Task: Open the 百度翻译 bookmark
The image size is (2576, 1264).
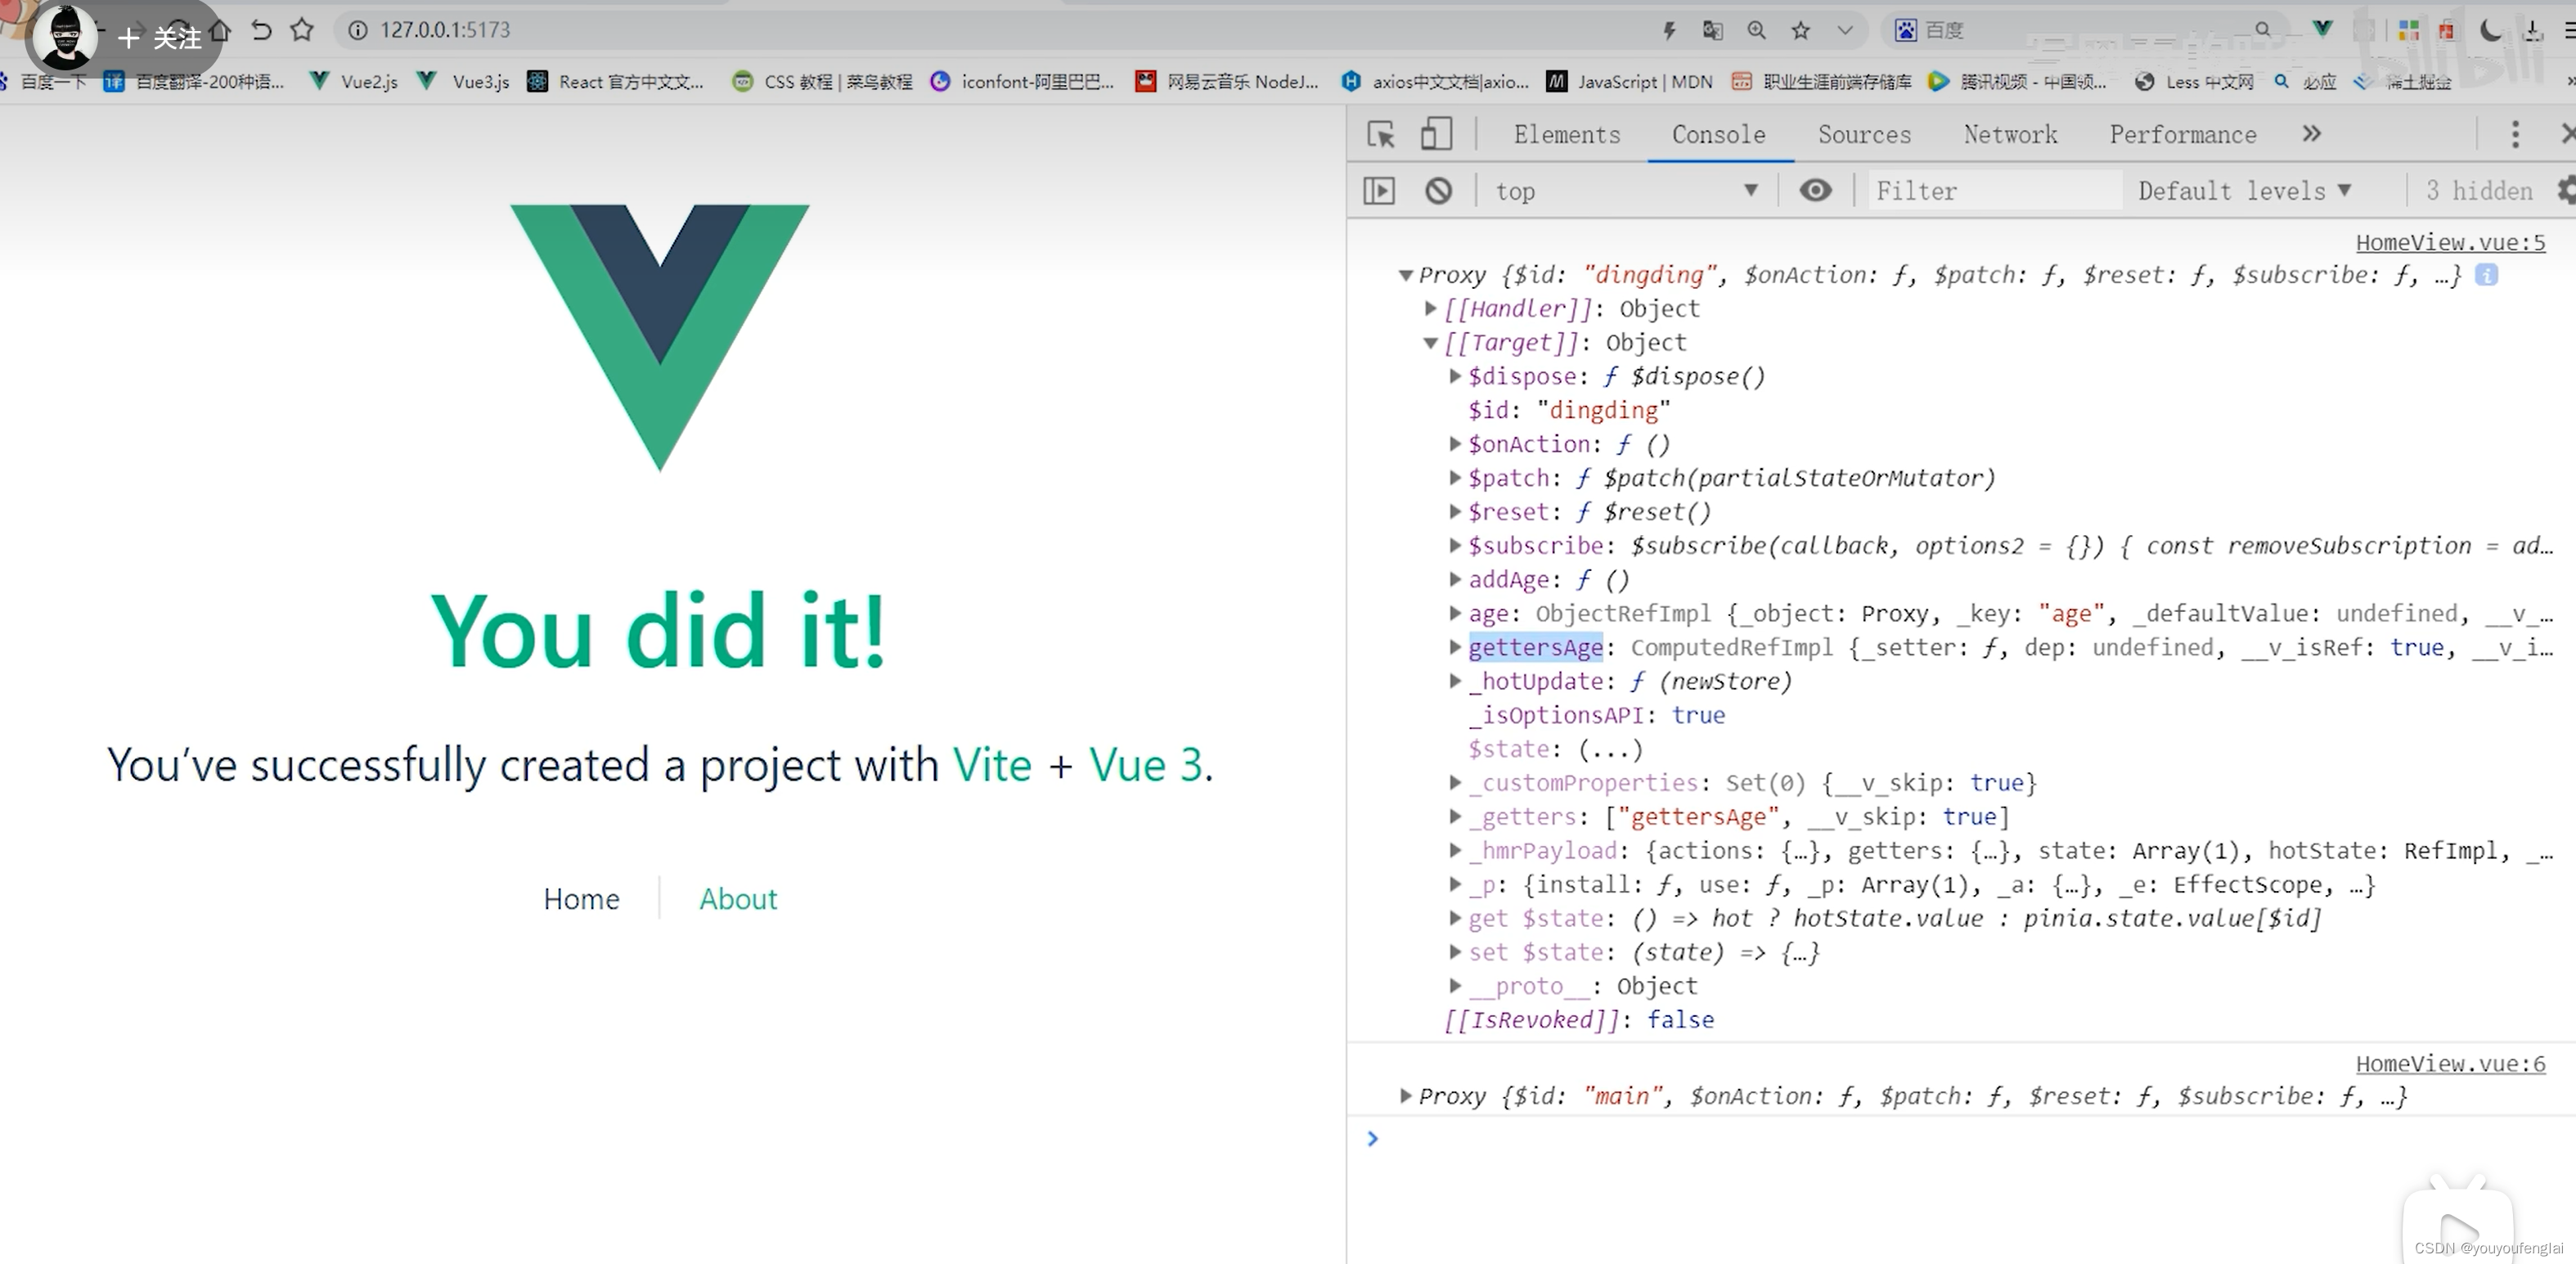Action: [194, 81]
